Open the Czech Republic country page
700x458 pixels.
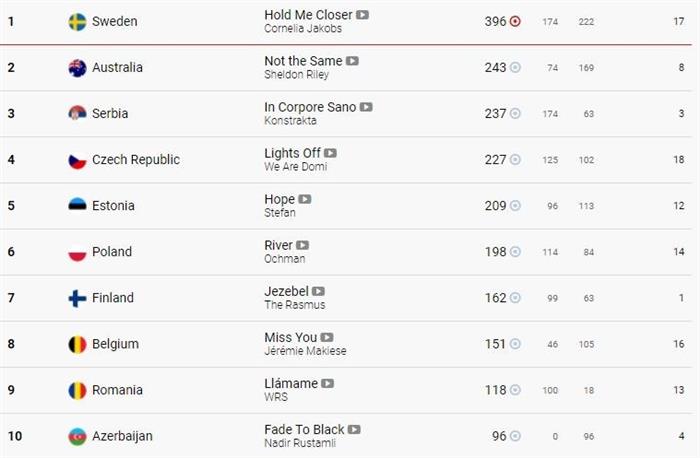tap(136, 159)
